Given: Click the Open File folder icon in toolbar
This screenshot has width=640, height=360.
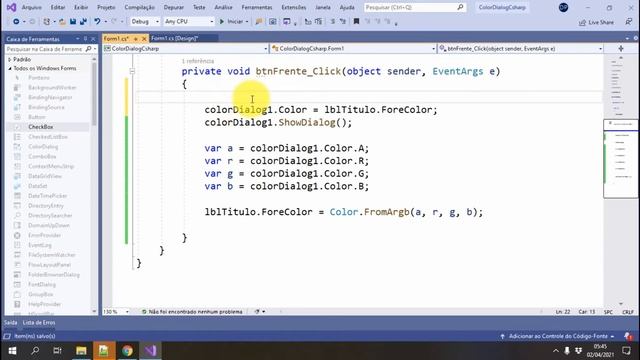Looking at the screenshot, I should [x=62, y=21].
